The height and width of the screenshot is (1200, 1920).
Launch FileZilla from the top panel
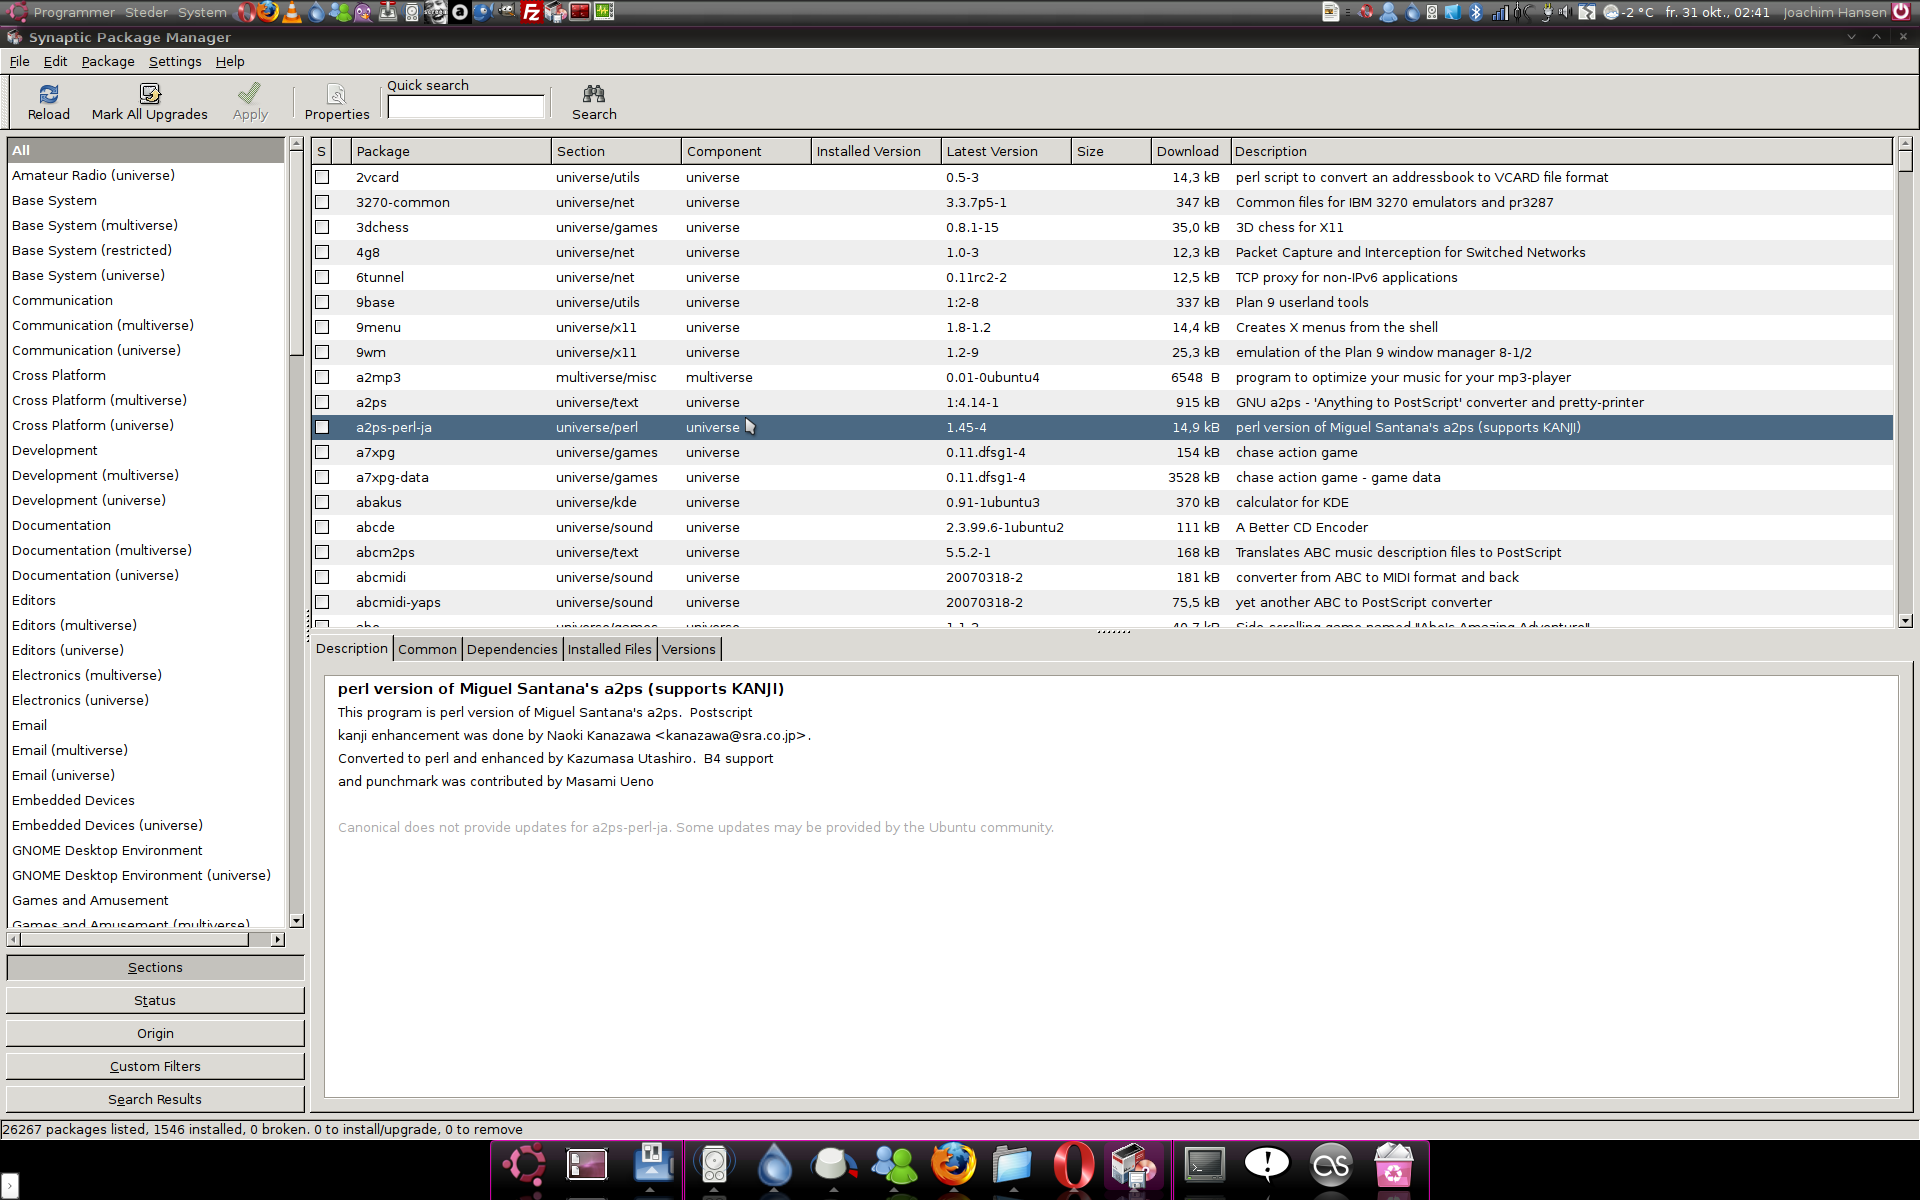(x=532, y=12)
